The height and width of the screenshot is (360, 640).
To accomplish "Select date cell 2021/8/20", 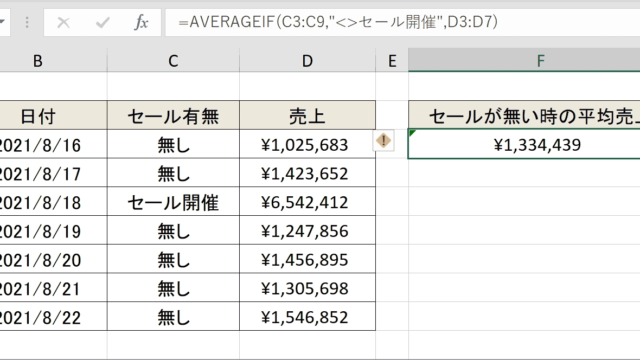I will tap(53, 259).
